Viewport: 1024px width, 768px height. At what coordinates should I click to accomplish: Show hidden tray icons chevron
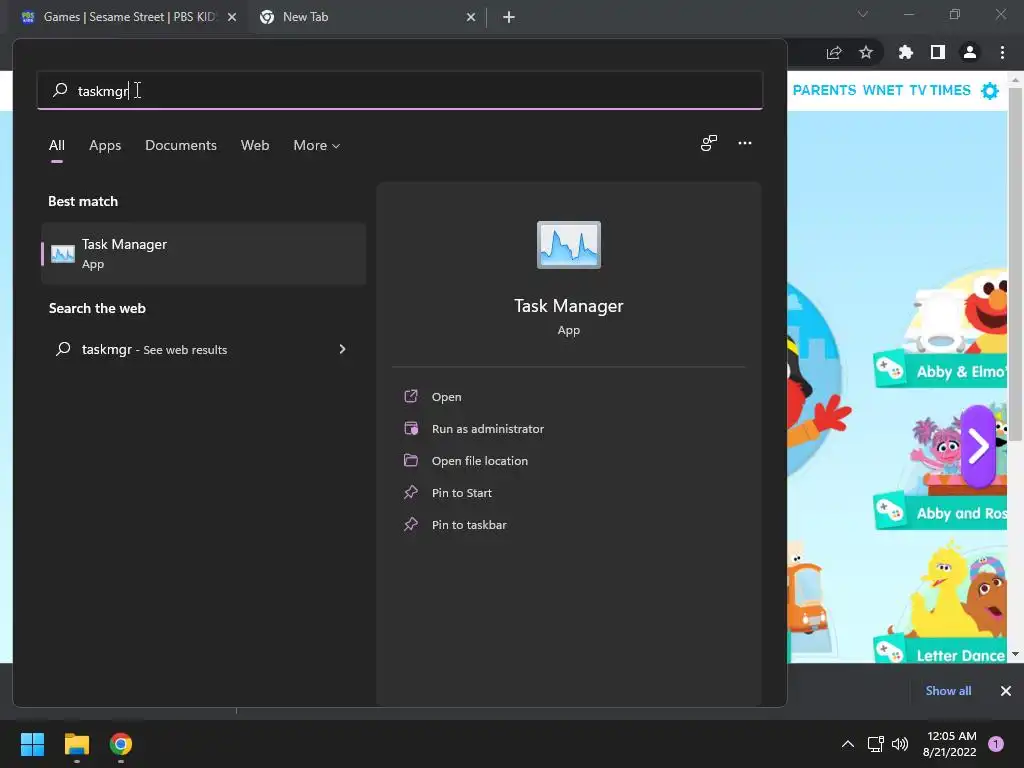coord(848,744)
